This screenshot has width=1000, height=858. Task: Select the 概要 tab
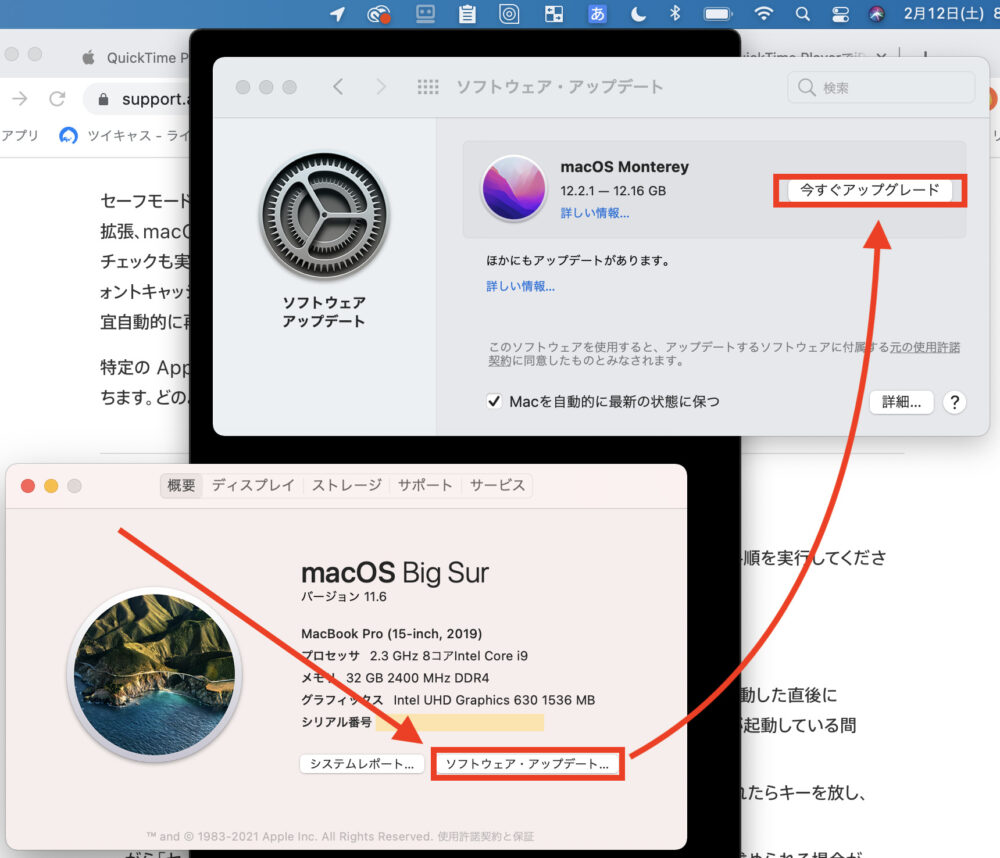click(x=181, y=485)
